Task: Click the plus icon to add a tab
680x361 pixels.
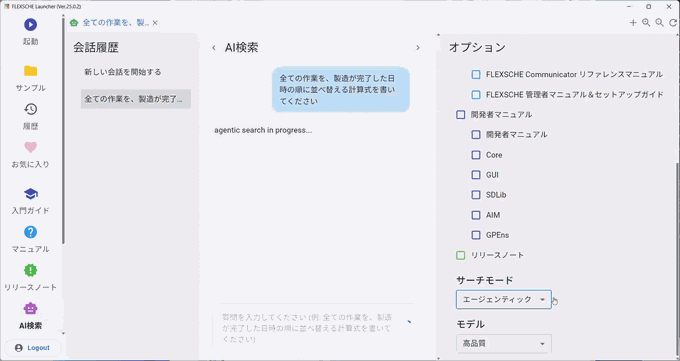Action: 633,23
